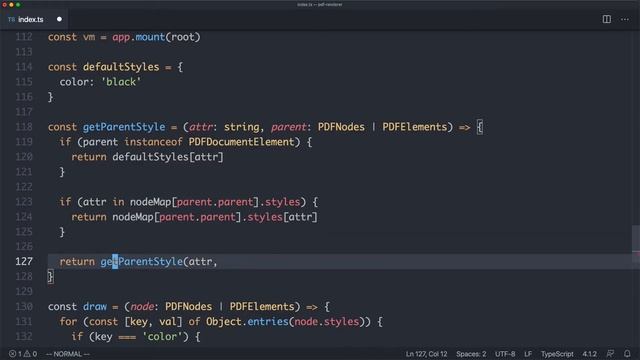Click the unsaved dot on index.ts tab
The image size is (640, 360).
[59, 19]
